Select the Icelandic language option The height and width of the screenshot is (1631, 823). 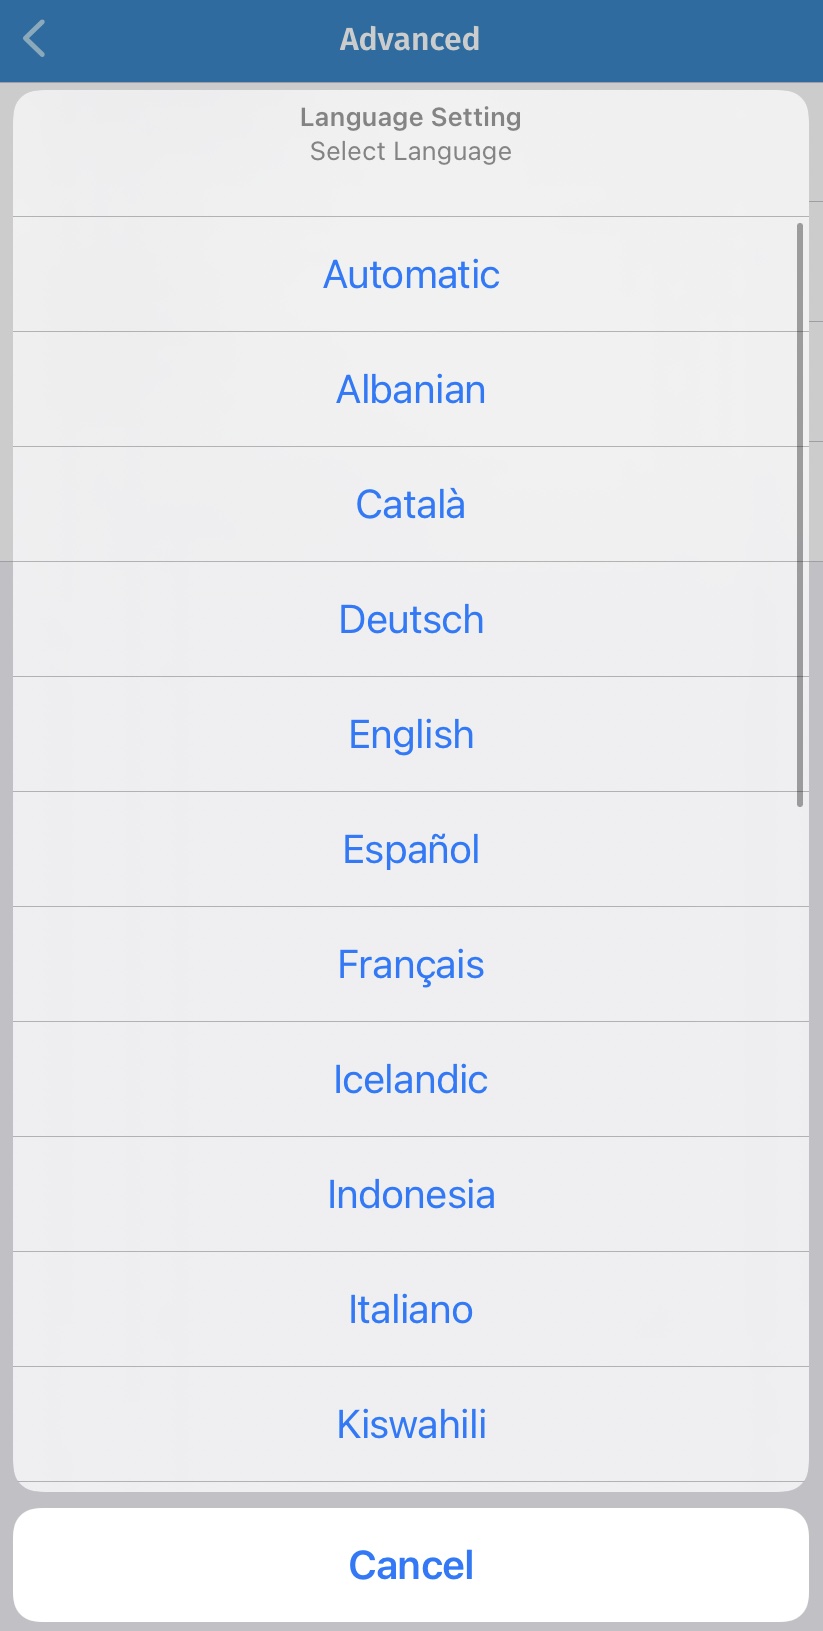click(411, 1080)
